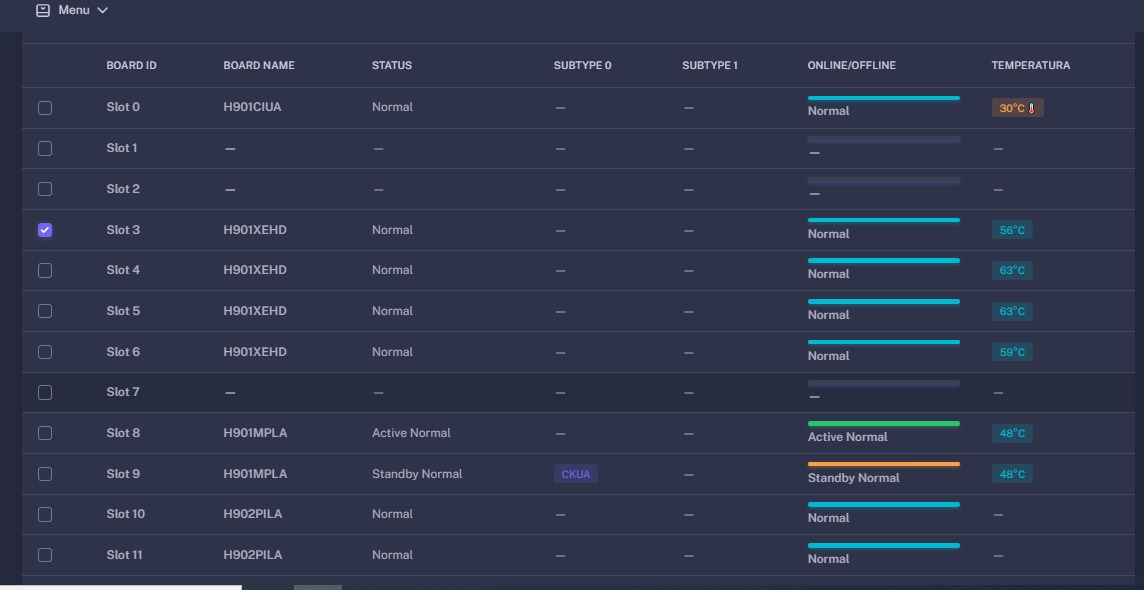Click the Slot 8 board ID
The height and width of the screenshot is (590, 1144).
click(x=123, y=433)
